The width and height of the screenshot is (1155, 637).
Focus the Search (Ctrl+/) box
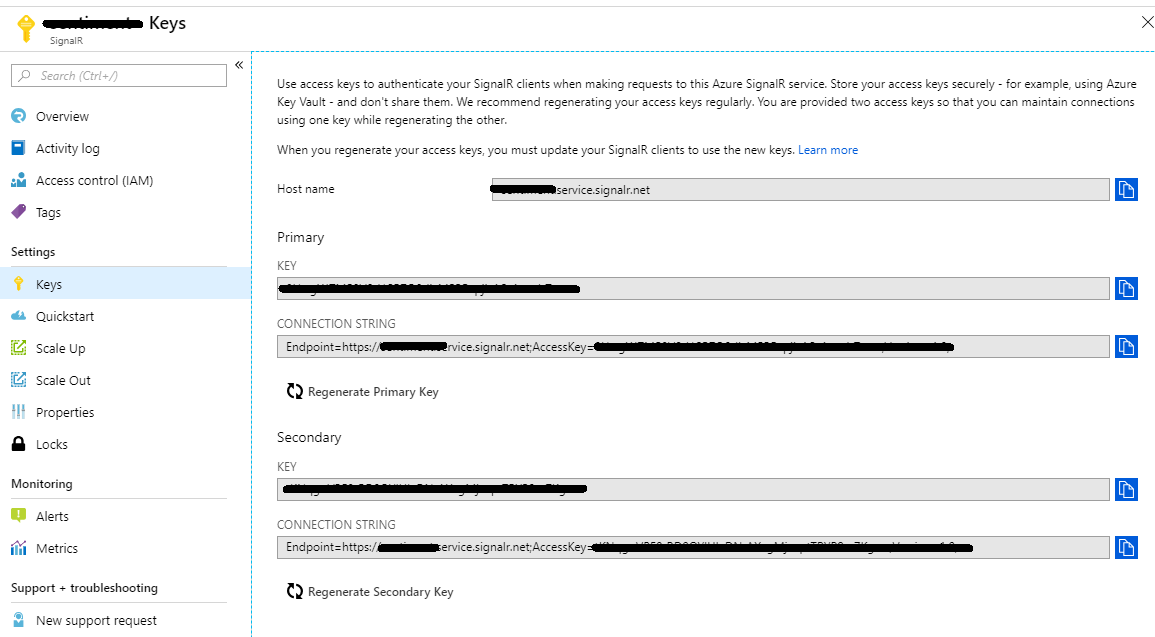(119, 76)
